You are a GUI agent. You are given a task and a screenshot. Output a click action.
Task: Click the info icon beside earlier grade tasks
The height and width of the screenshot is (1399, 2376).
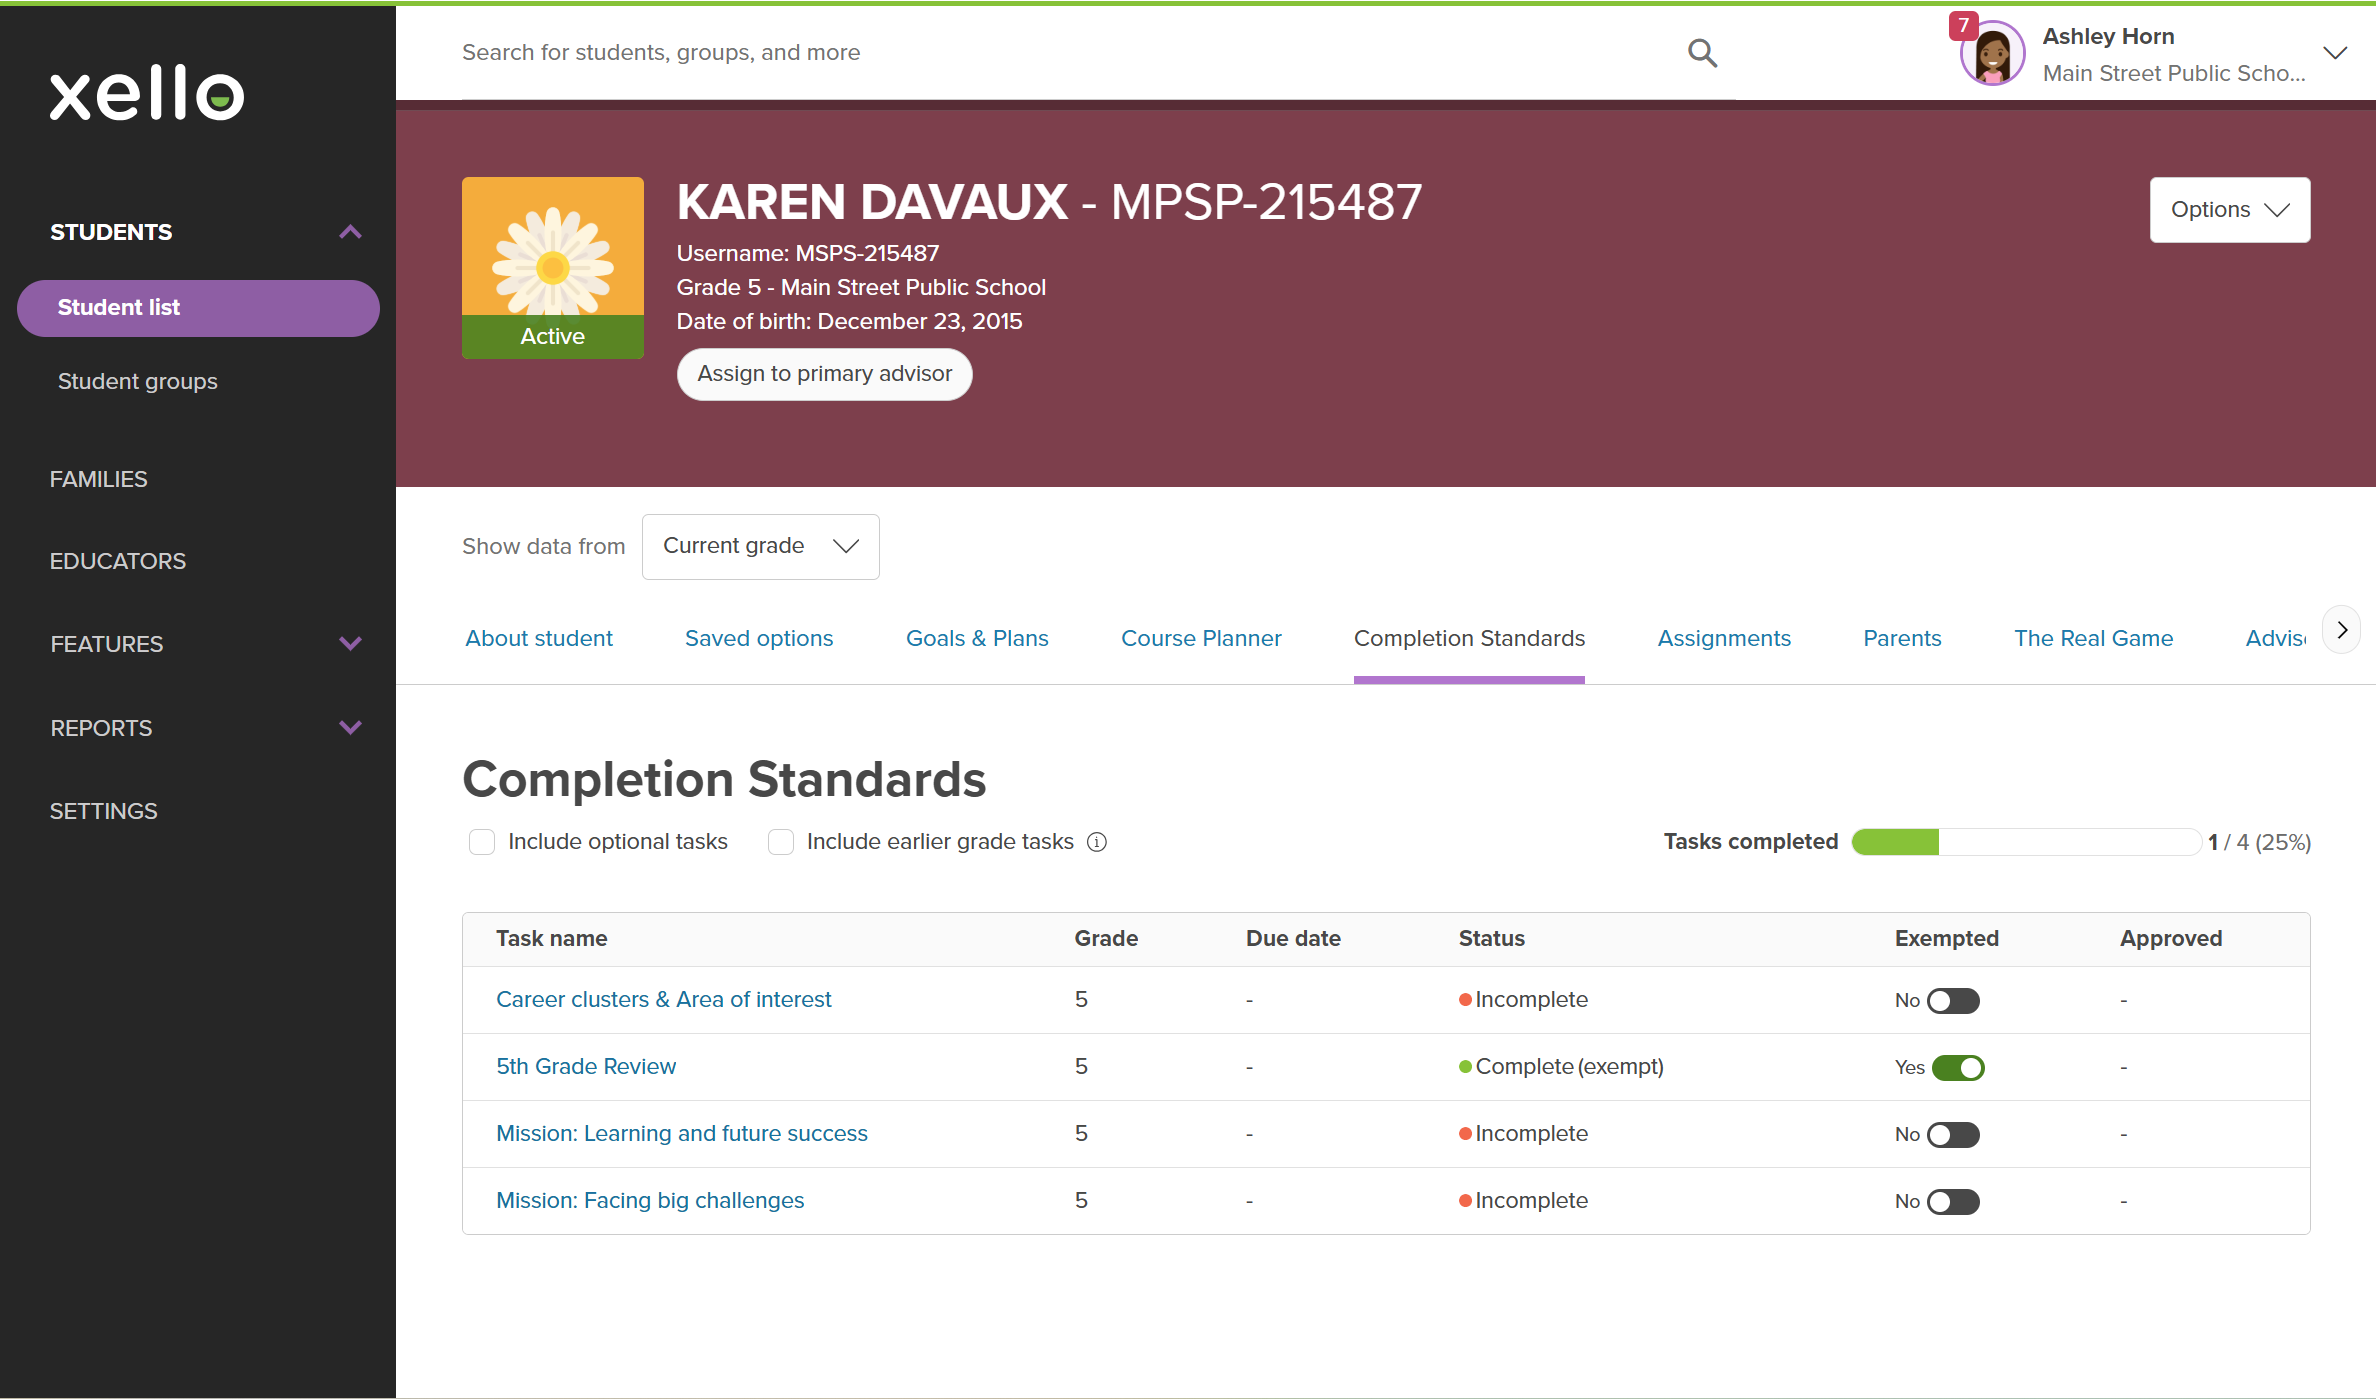pyautogui.click(x=1097, y=842)
